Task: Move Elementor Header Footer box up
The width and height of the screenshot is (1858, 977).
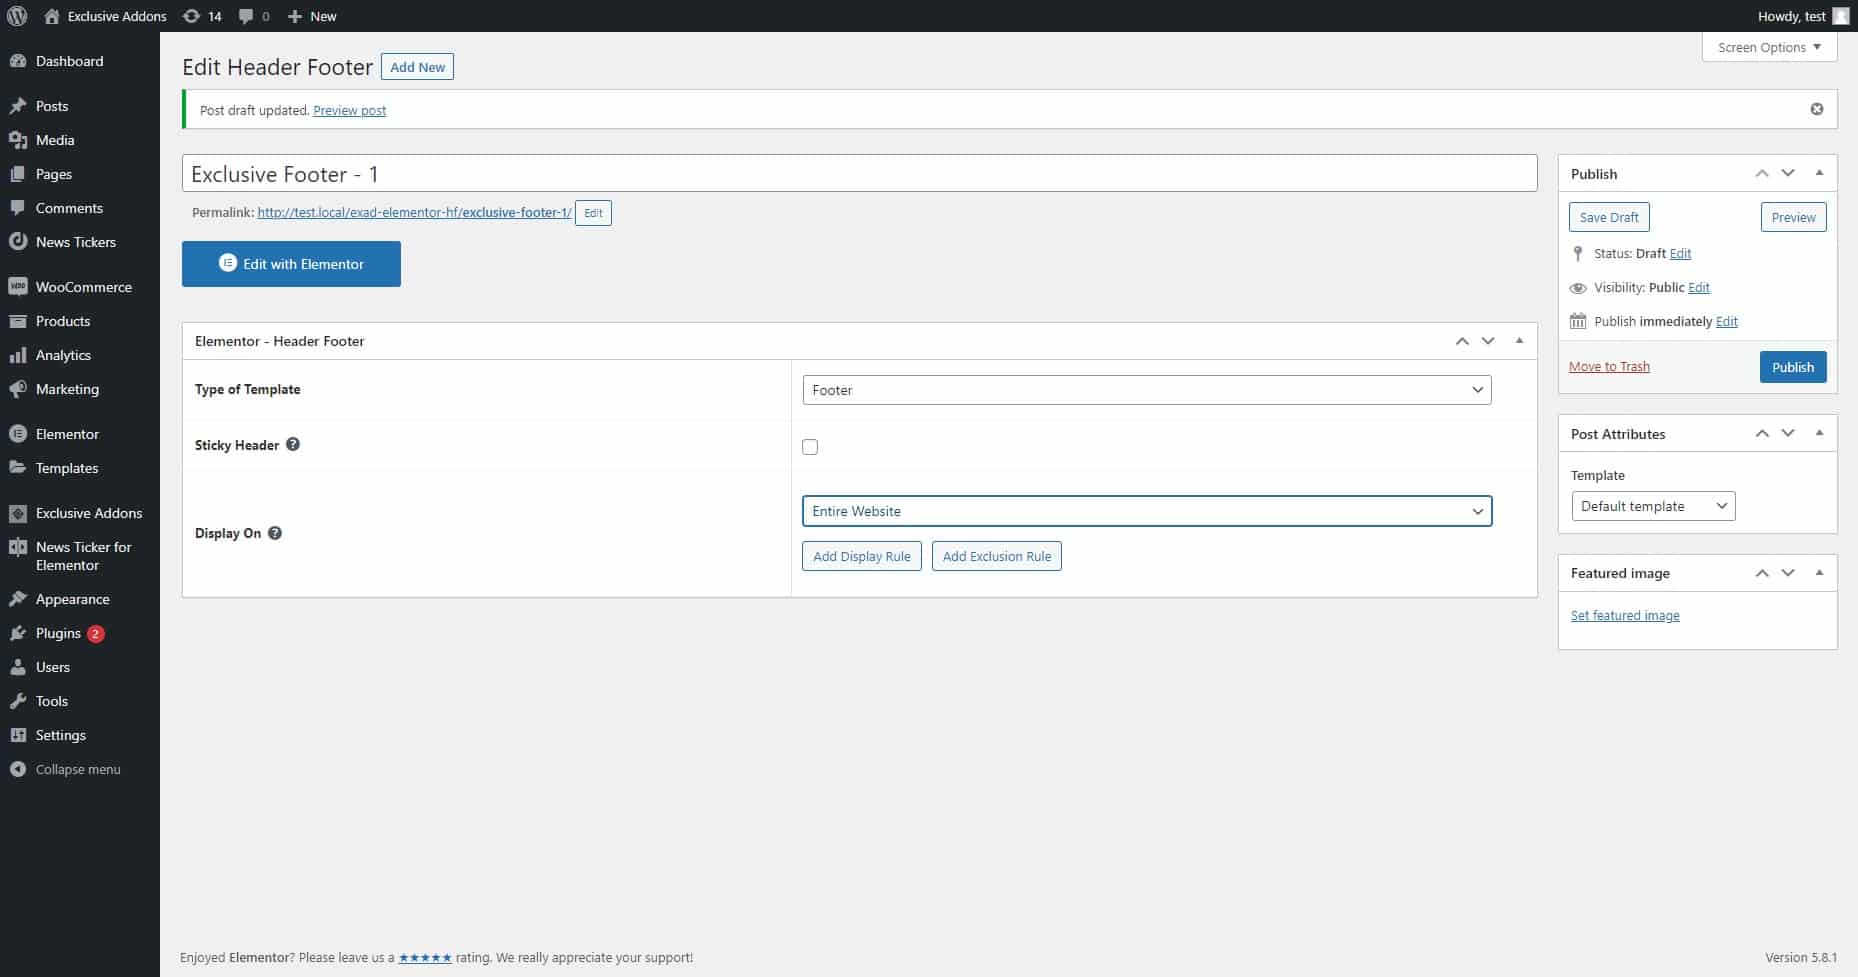Action: (1462, 341)
